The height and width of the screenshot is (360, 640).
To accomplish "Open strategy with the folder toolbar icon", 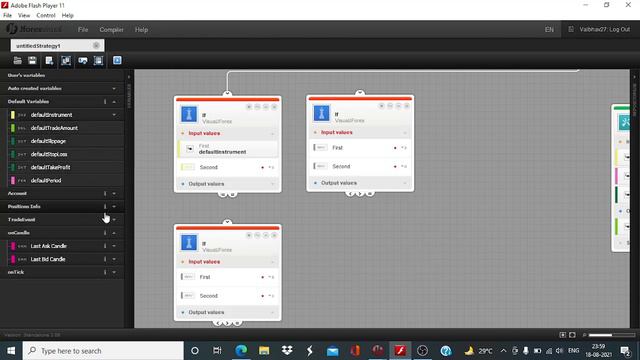I will [x=18, y=60].
